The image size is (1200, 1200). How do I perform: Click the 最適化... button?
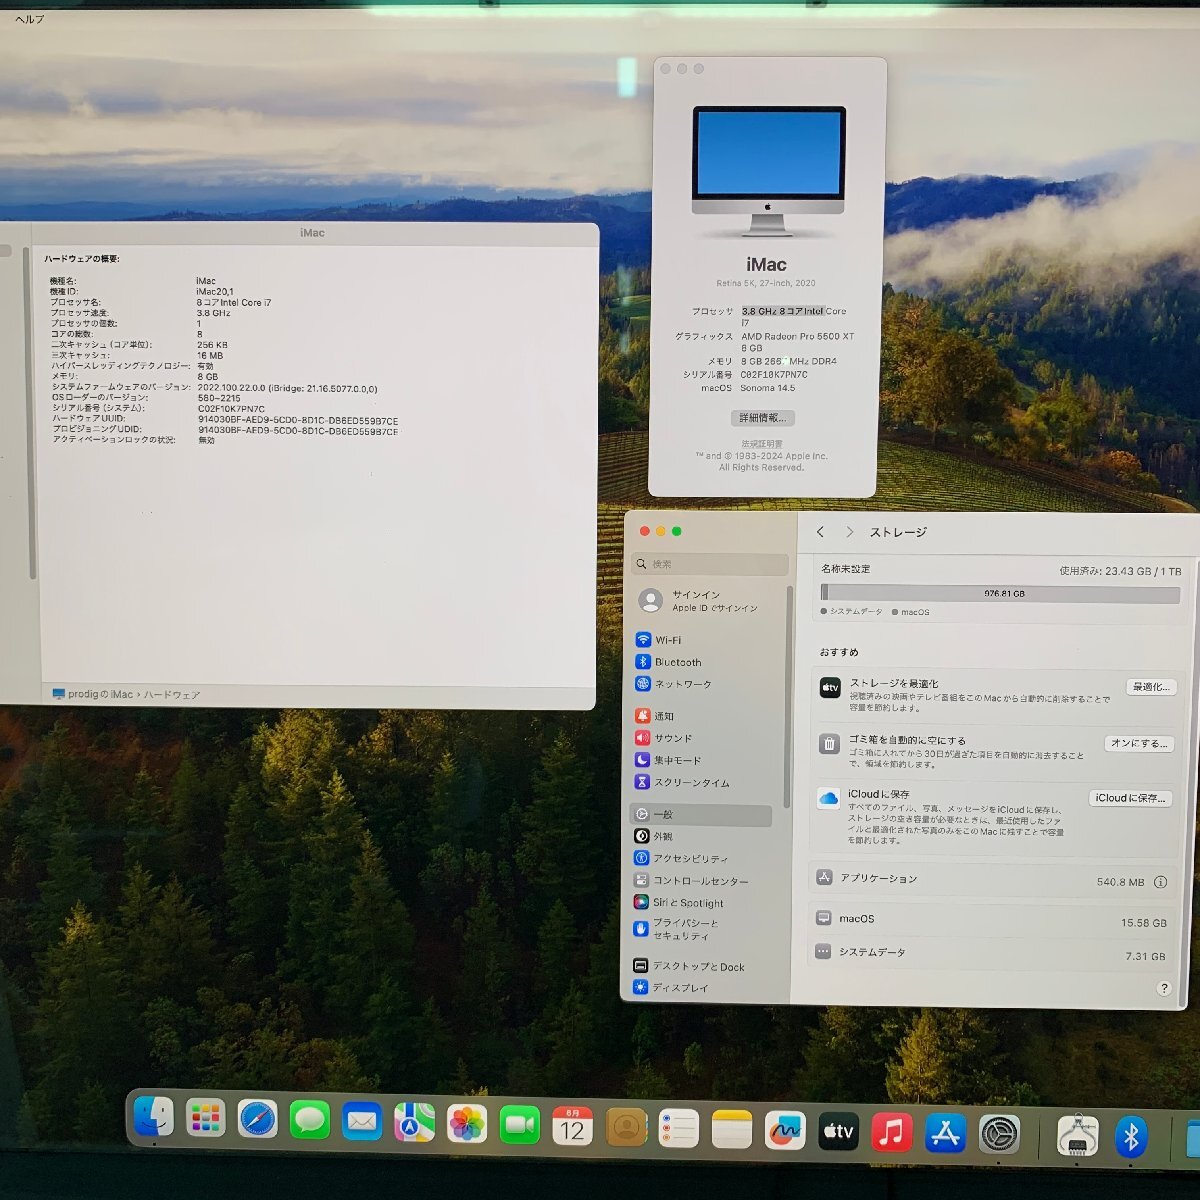point(1150,687)
